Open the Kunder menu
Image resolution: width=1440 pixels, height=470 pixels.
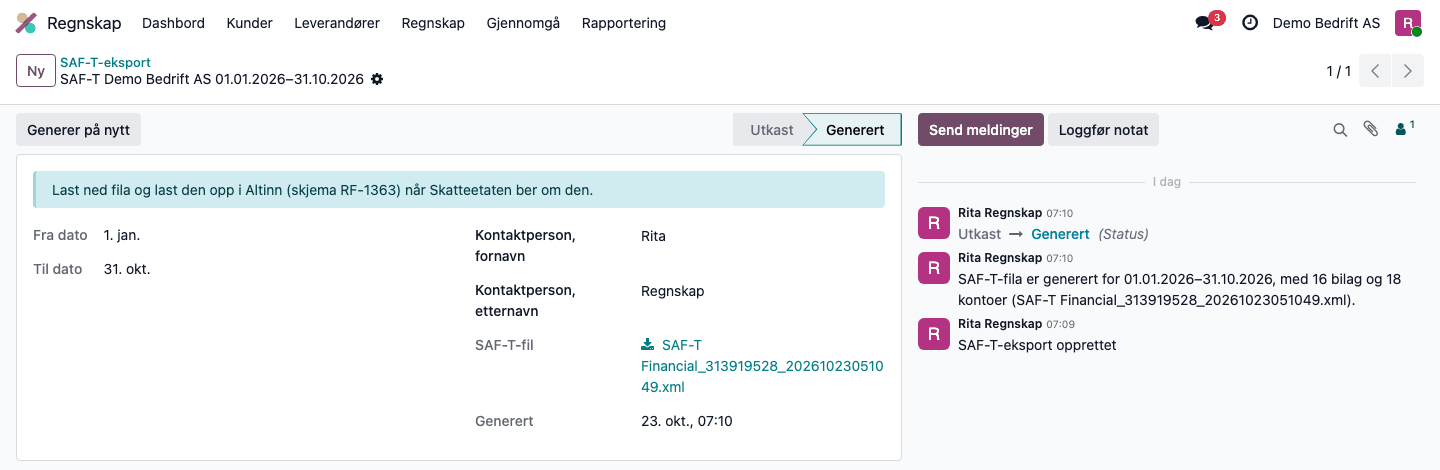pyautogui.click(x=249, y=23)
